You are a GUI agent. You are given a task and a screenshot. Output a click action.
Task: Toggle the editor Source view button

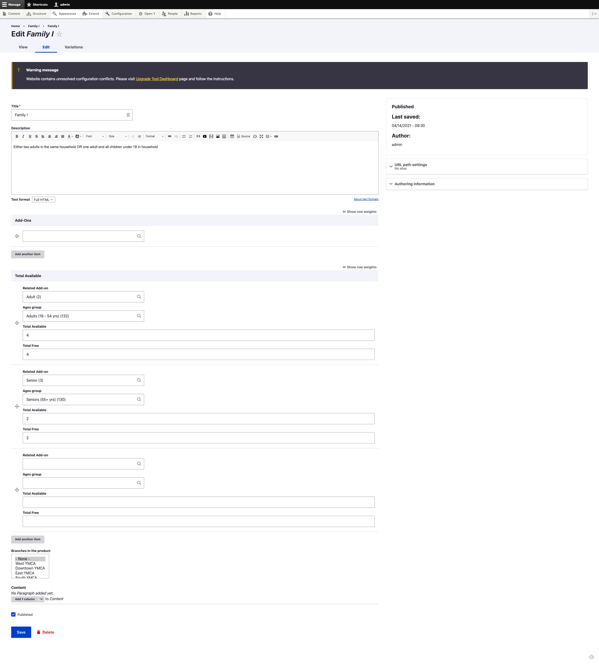pyautogui.click(x=243, y=136)
